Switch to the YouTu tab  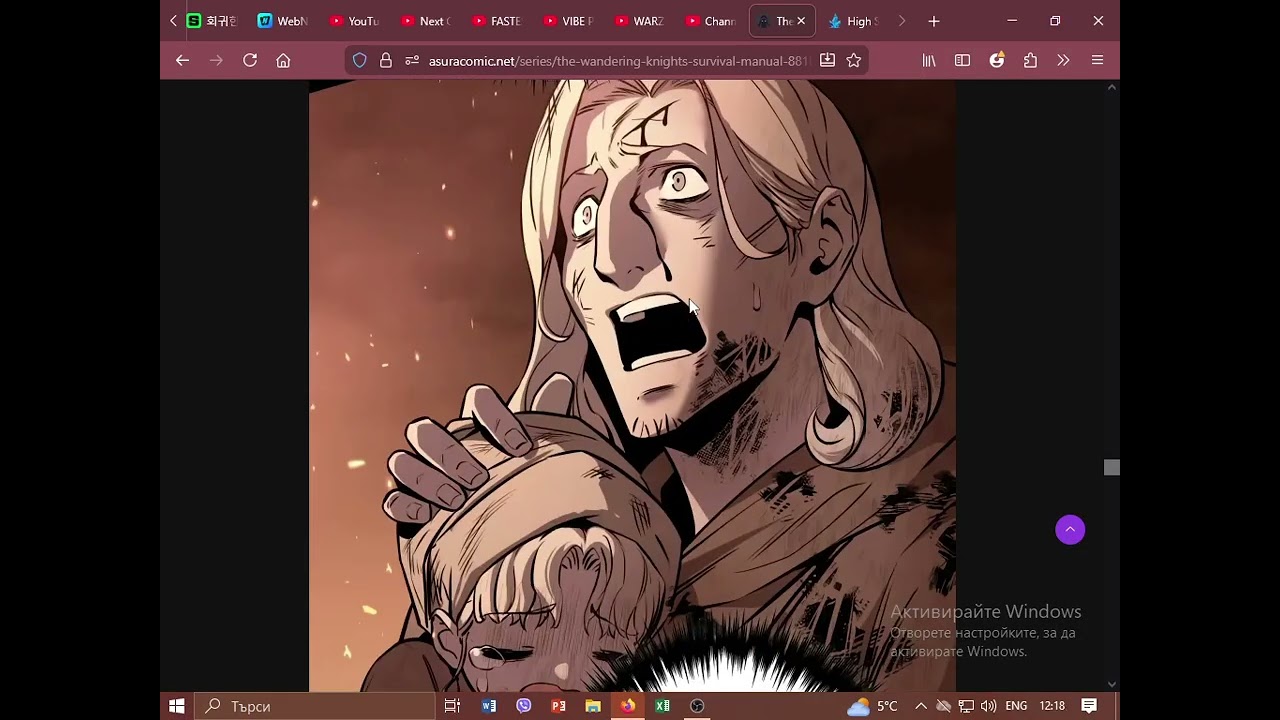[x=354, y=21]
